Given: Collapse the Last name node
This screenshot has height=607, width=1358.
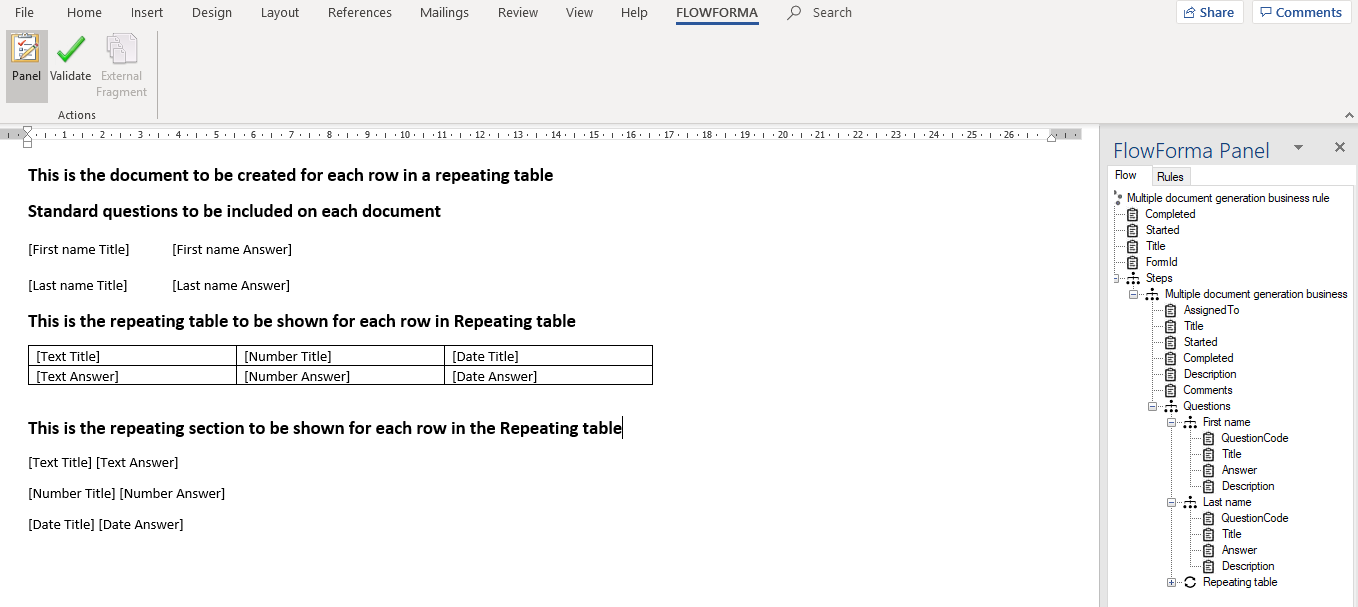Looking at the screenshot, I should coord(1172,502).
